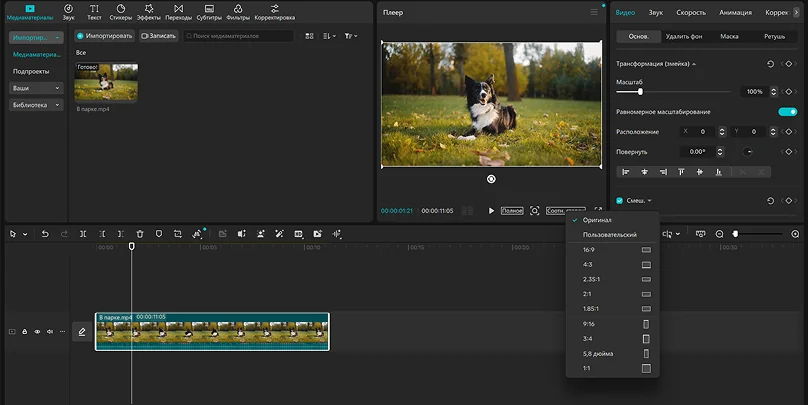Select the 5,8 дюйма aspect option

pyautogui.click(x=612, y=353)
